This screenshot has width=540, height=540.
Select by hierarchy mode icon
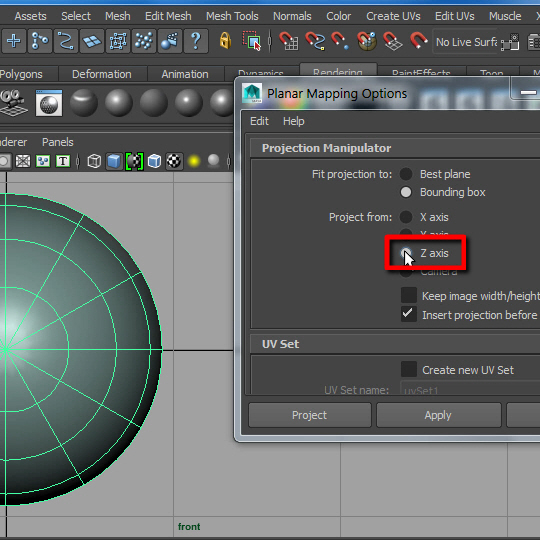tap(40, 41)
